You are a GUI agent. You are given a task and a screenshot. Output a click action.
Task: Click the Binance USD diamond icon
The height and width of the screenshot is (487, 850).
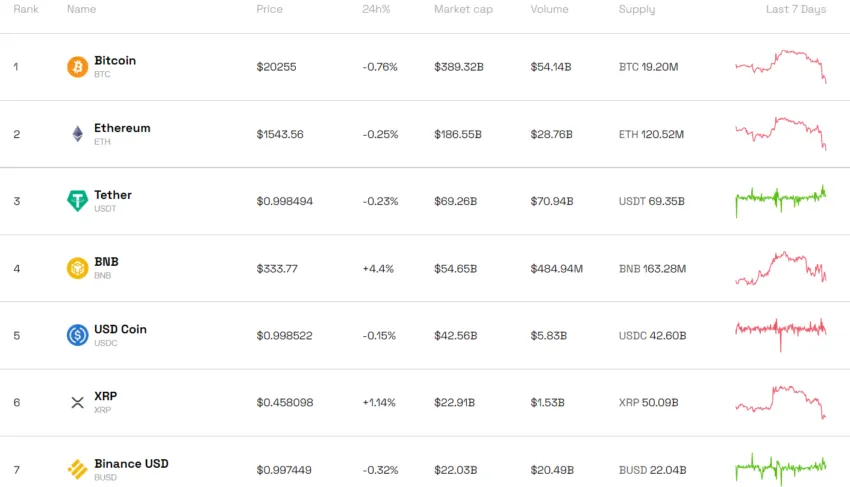(x=78, y=470)
